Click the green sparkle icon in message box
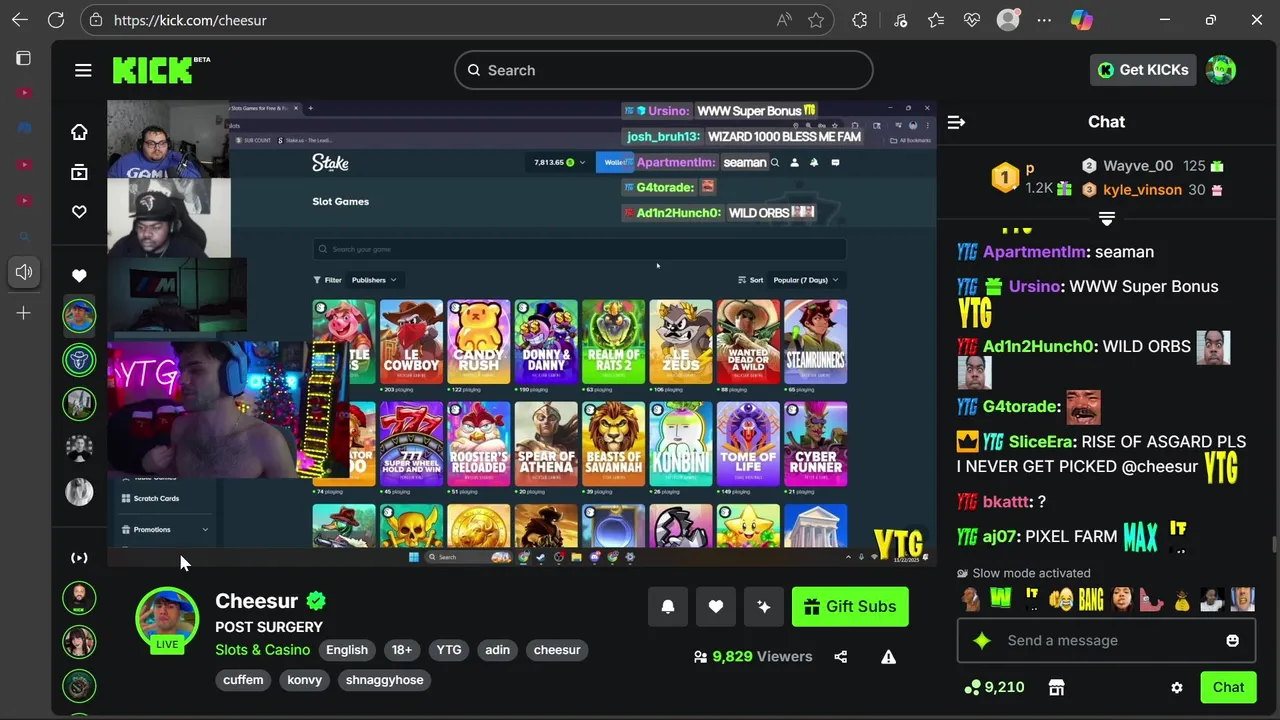The height and width of the screenshot is (720, 1280). coord(981,640)
